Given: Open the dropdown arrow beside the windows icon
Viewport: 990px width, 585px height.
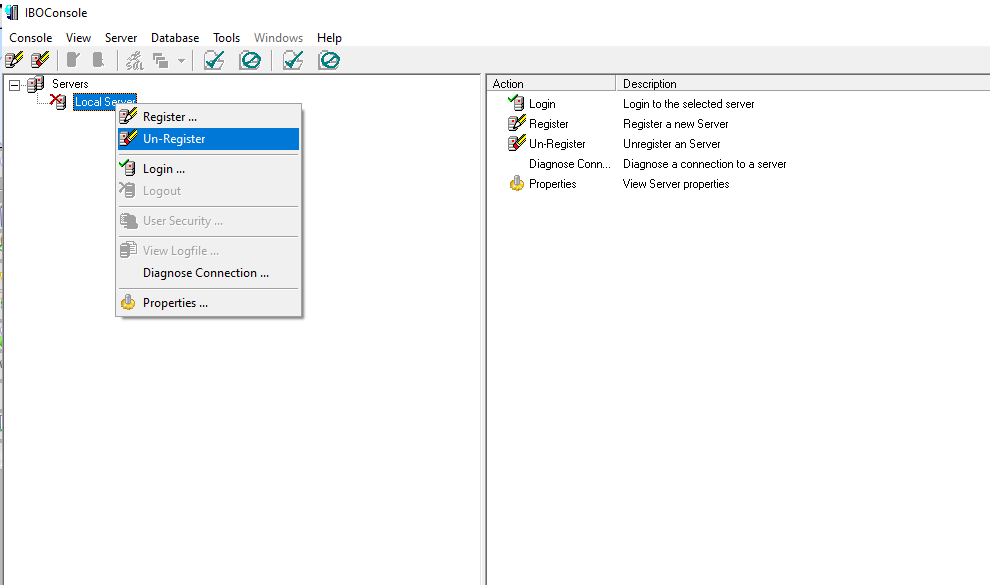Looking at the screenshot, I should tap(181, 61).
